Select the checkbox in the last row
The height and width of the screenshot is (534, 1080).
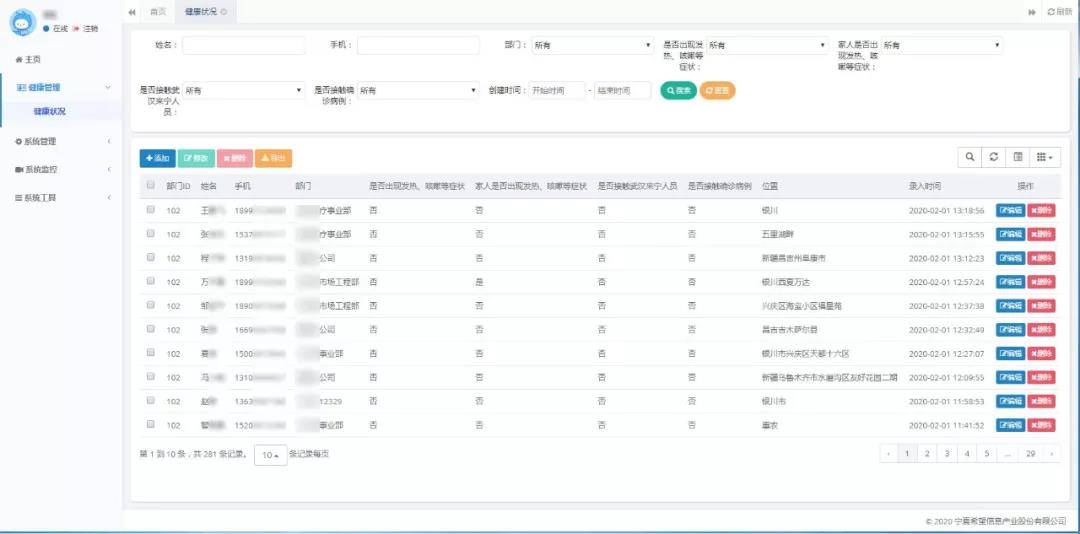click(x=150, y=424)
